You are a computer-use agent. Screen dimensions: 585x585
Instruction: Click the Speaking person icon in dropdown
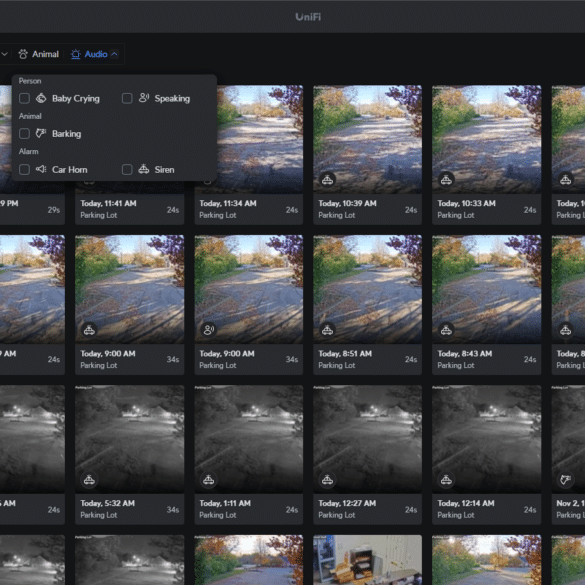(144, 98)
